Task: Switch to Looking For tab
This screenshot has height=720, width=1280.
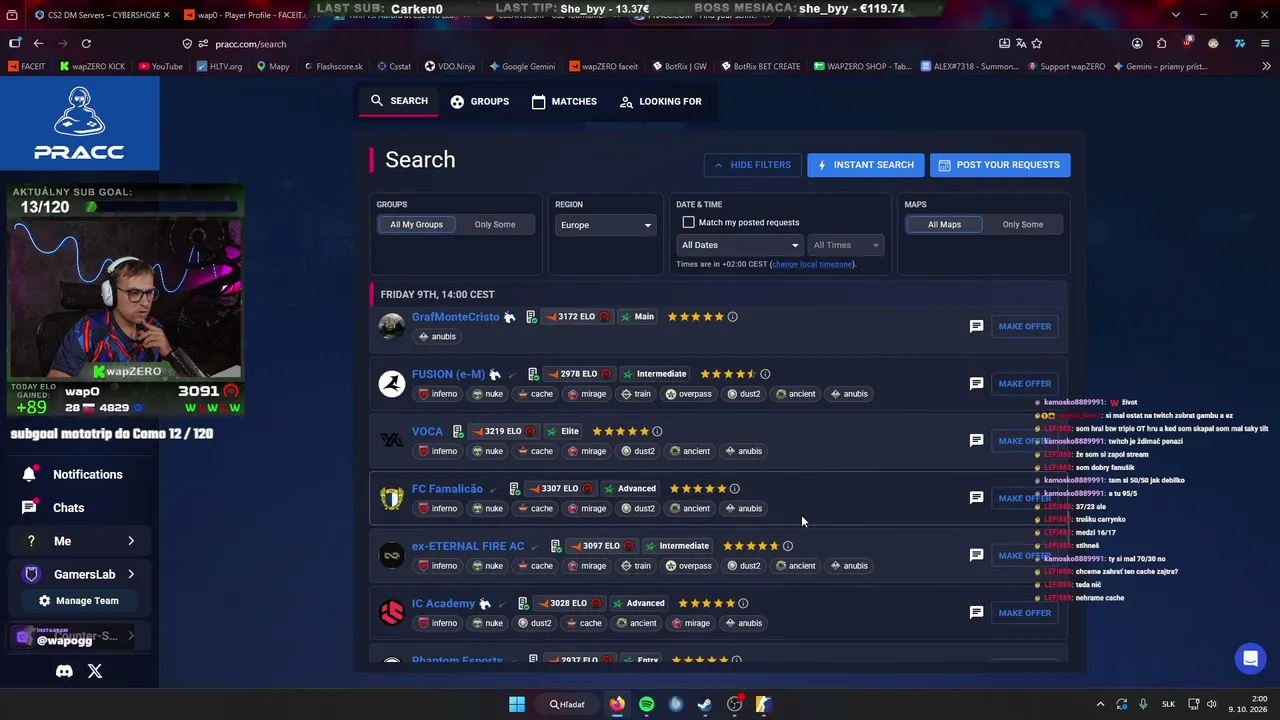Action: click(x=660, y=101)
